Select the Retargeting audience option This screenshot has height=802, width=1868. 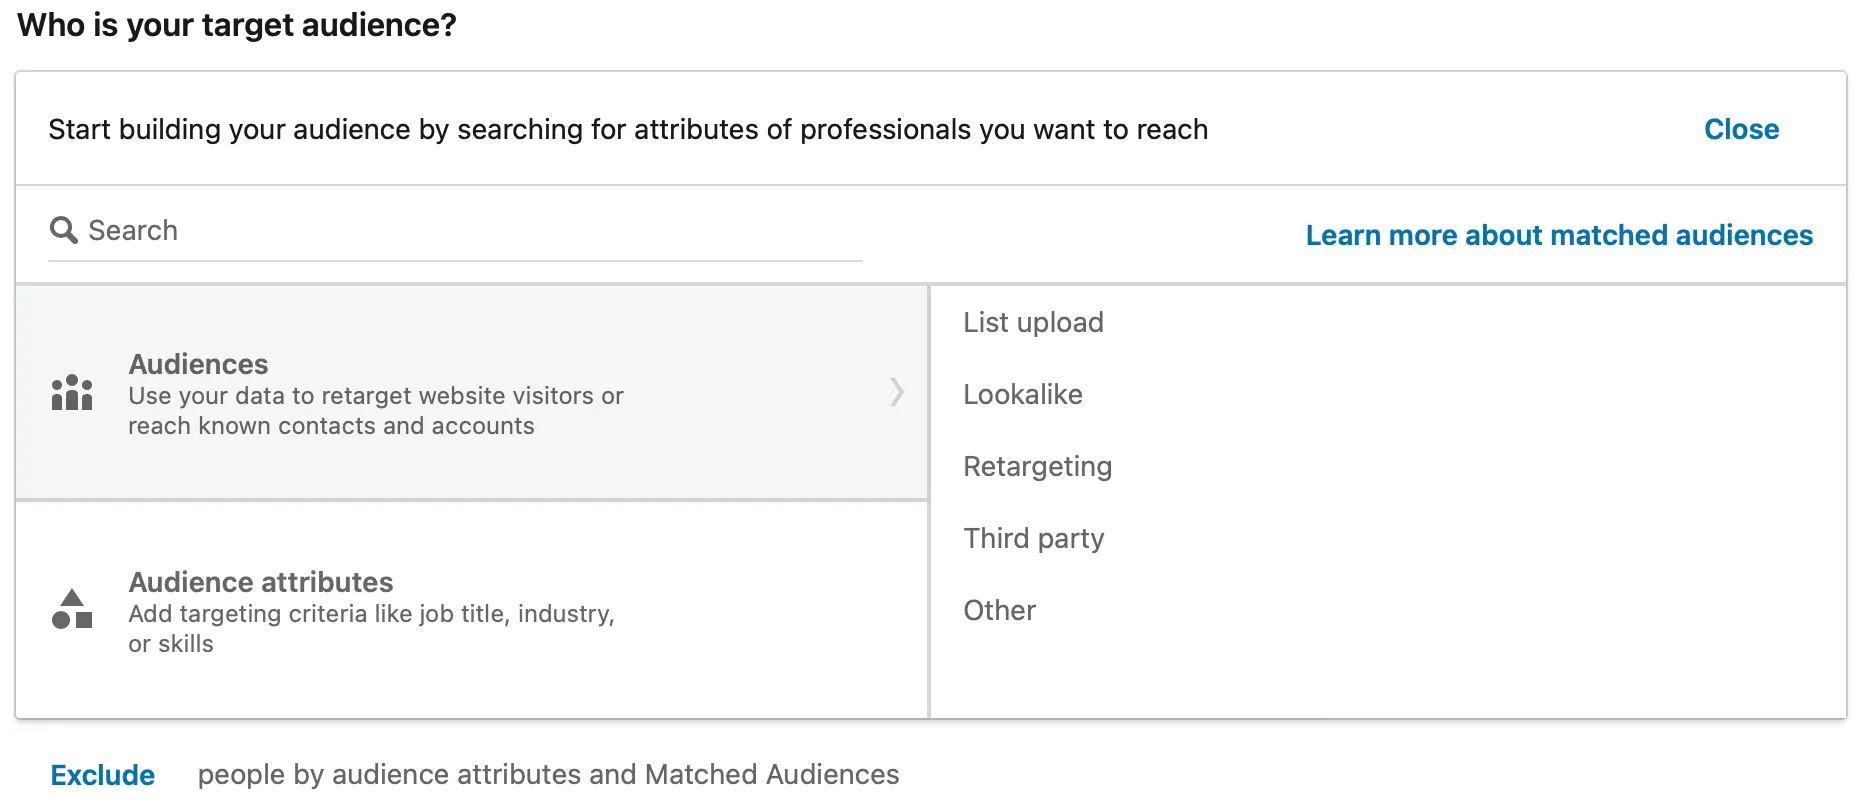1037,466
